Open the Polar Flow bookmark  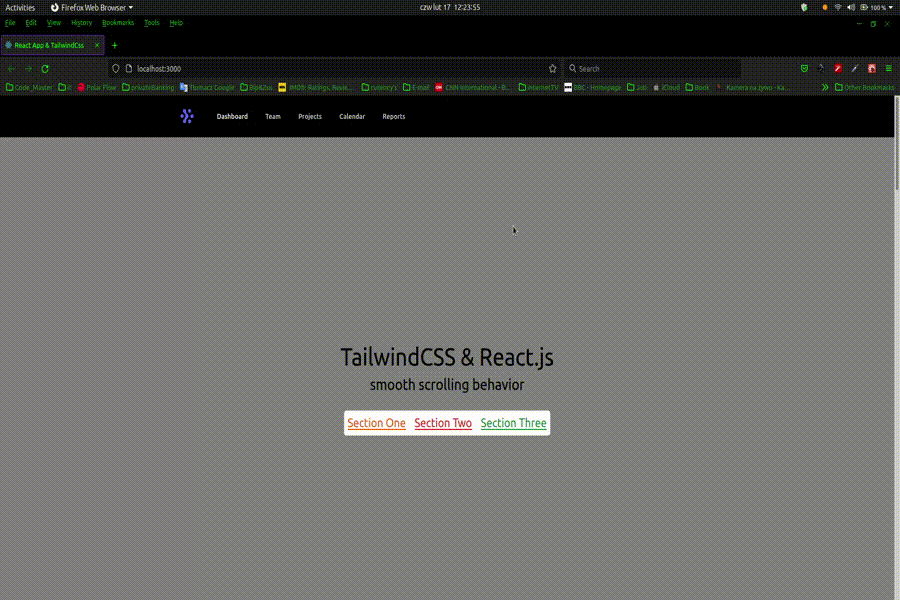(x=96, y=88)
